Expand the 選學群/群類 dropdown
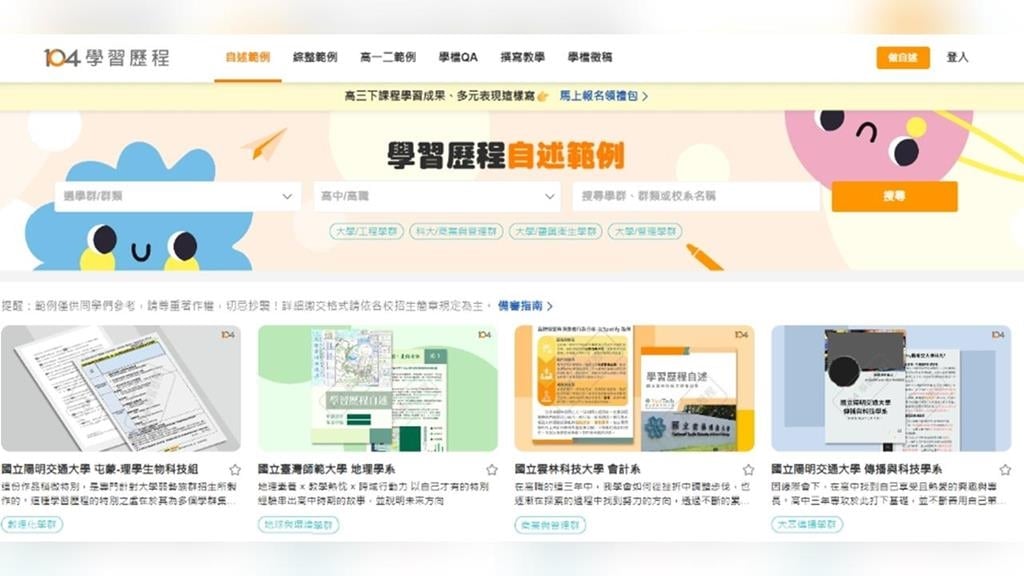Viewport: 1024px width, 576px height. pos(177,197)
